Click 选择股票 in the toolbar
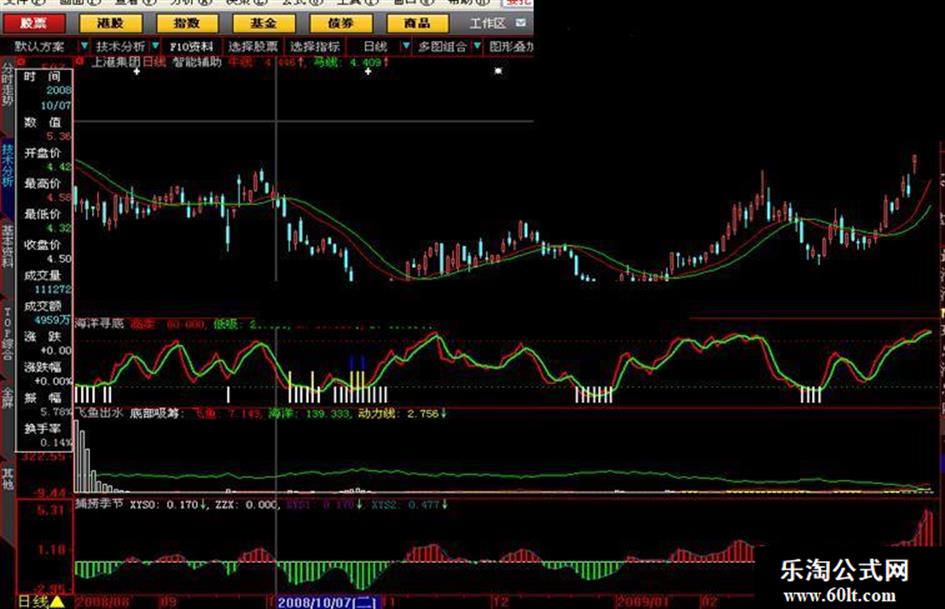This screenshot has height=609, width=945. pyautogui.click(x=253, y=46)
